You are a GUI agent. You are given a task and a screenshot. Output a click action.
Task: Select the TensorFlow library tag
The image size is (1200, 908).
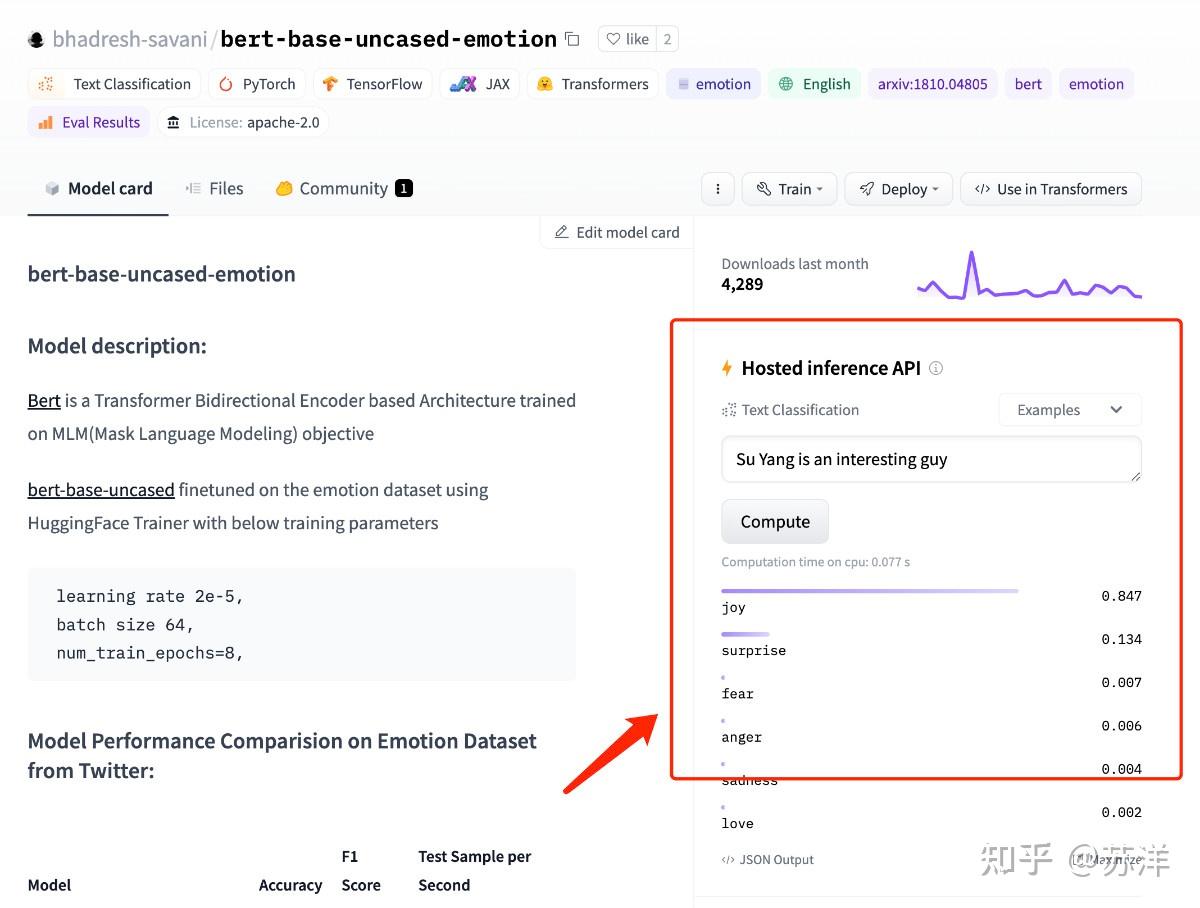372,84
